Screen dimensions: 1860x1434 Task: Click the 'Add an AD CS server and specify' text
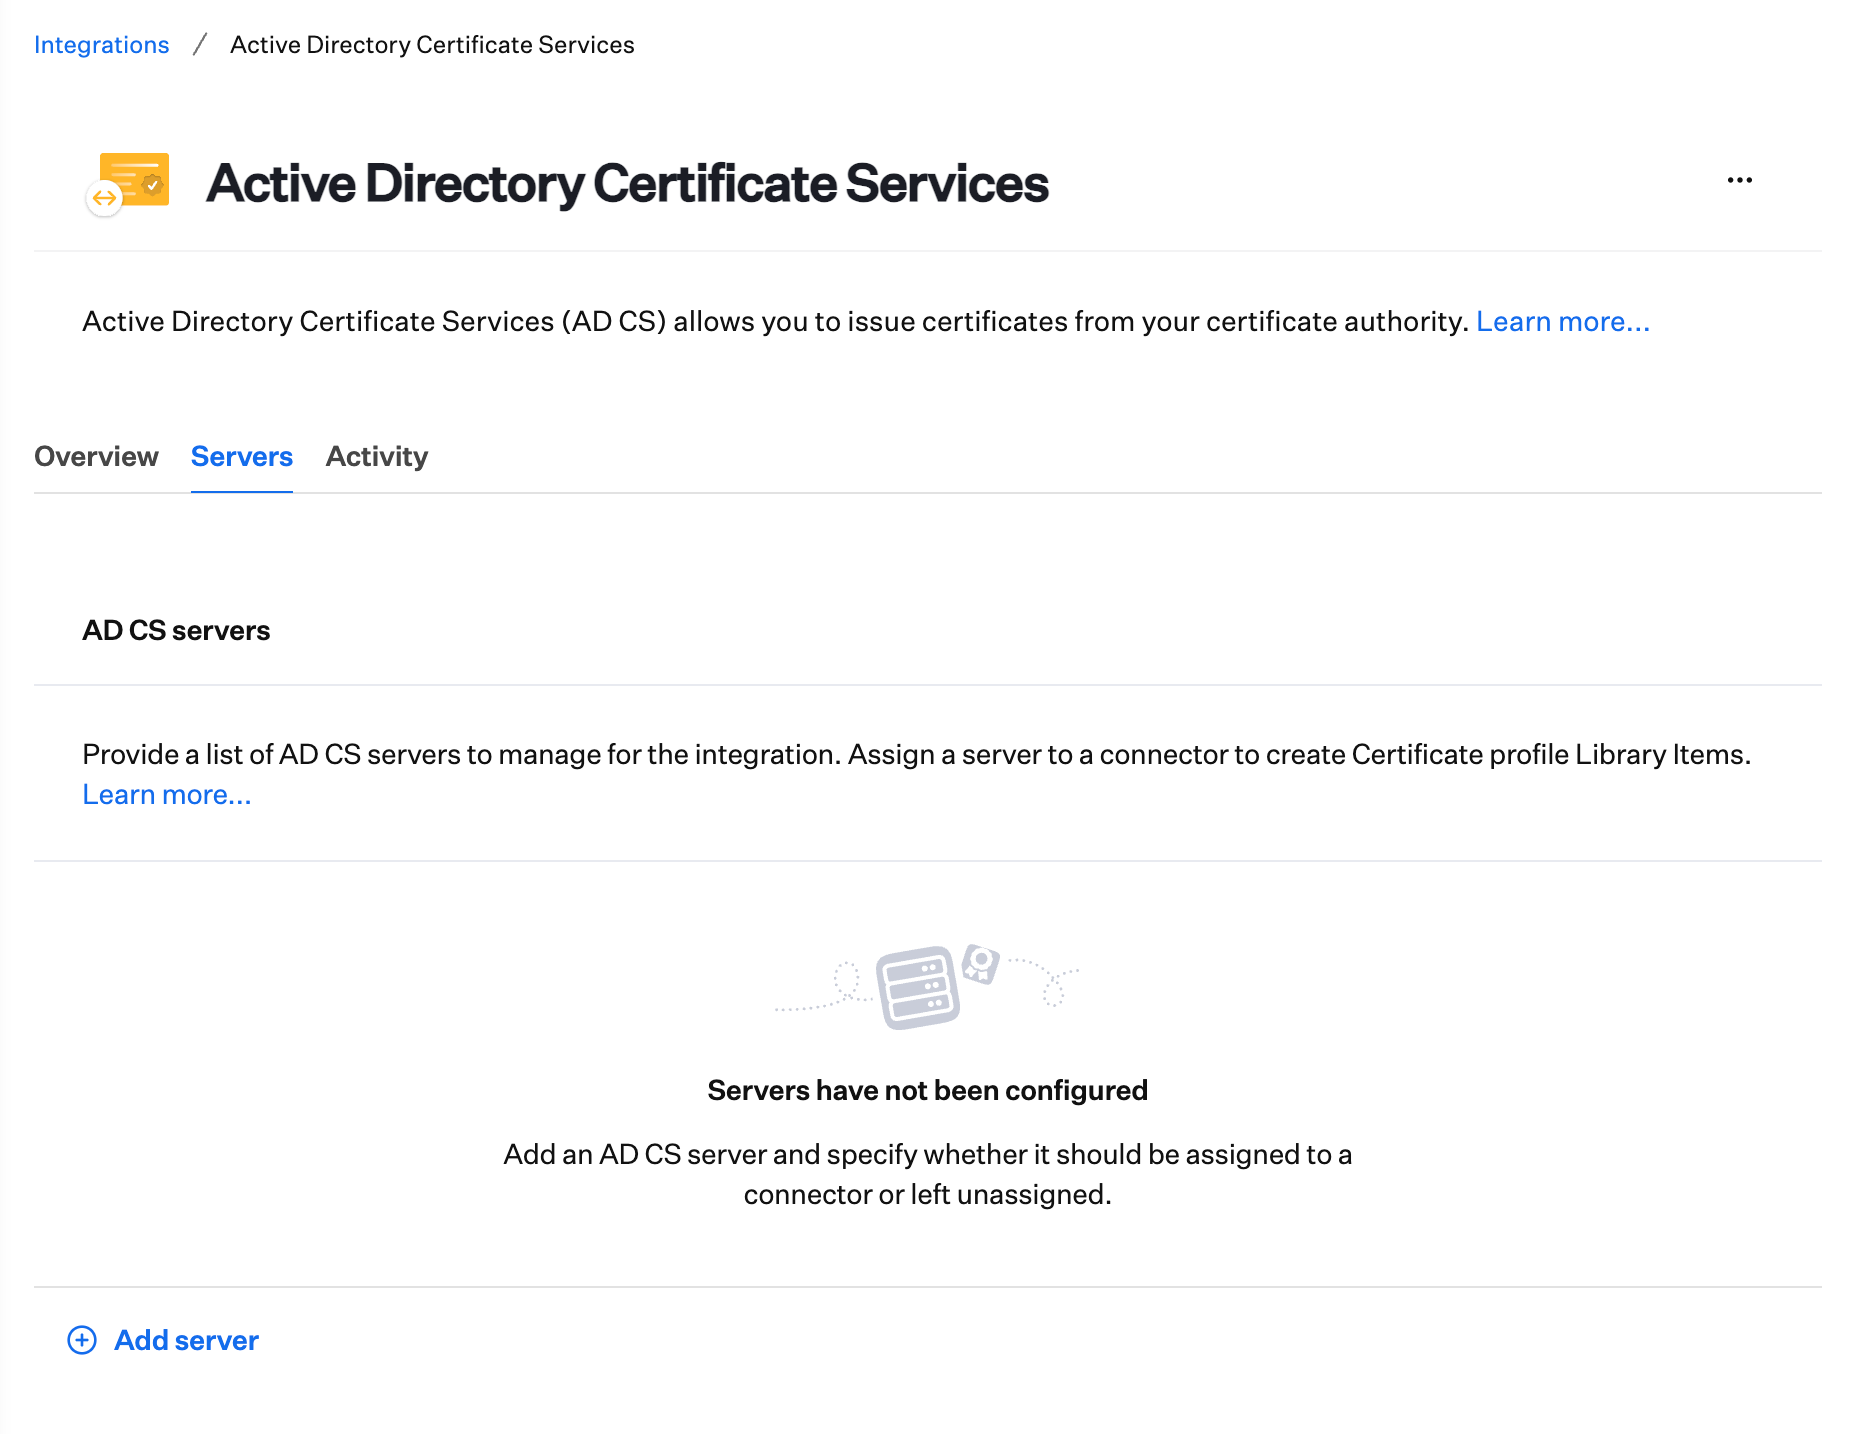927,1174
